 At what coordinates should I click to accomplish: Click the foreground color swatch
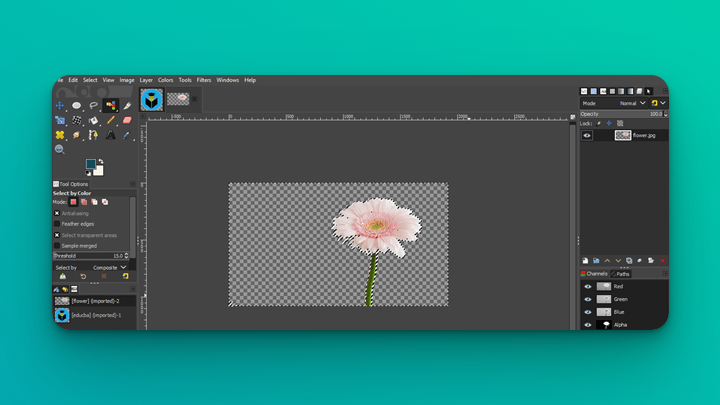coord(90,164)
